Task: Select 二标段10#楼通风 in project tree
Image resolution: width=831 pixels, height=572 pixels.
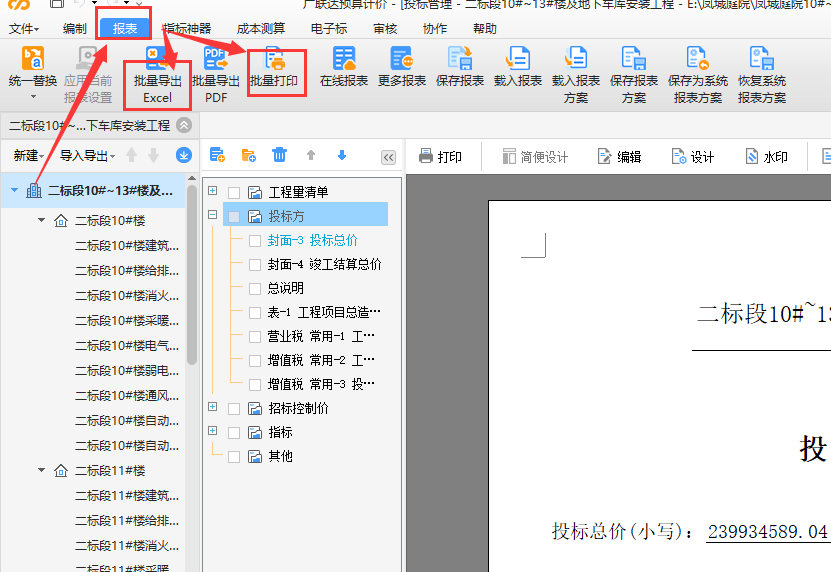Action: tap(127, 395)
